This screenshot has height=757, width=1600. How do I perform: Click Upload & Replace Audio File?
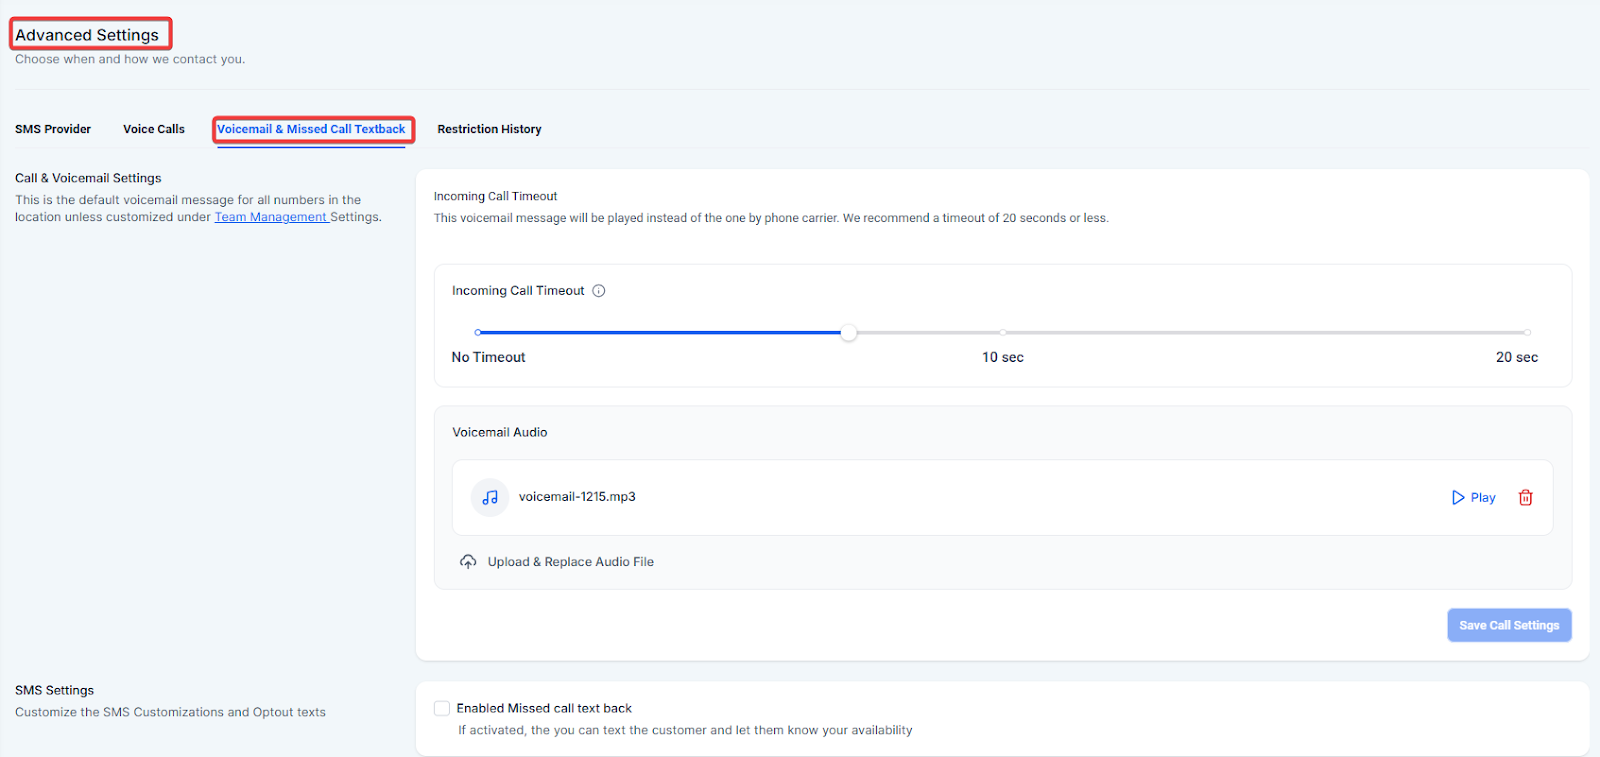pos(571,562)
